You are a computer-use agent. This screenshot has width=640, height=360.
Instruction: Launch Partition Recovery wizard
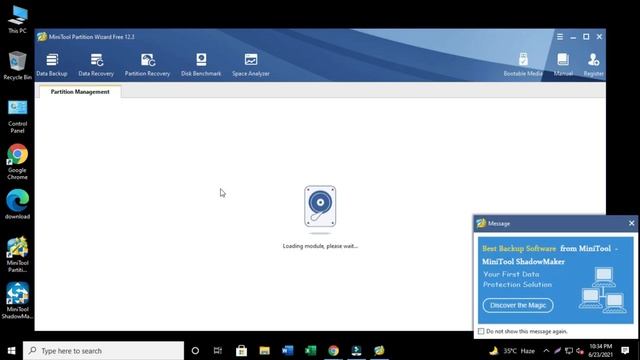(147, 64)
